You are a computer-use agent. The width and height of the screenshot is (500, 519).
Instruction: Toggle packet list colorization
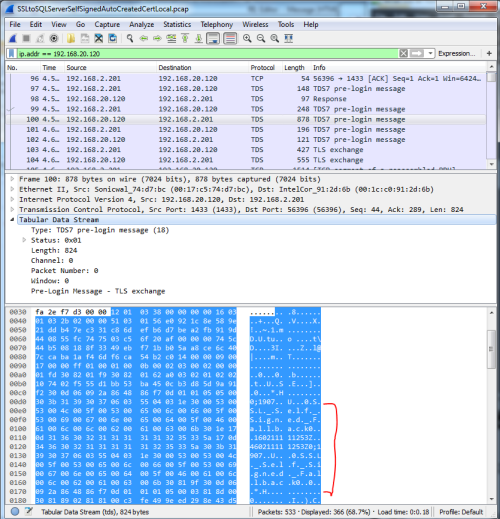pos(230,38)
